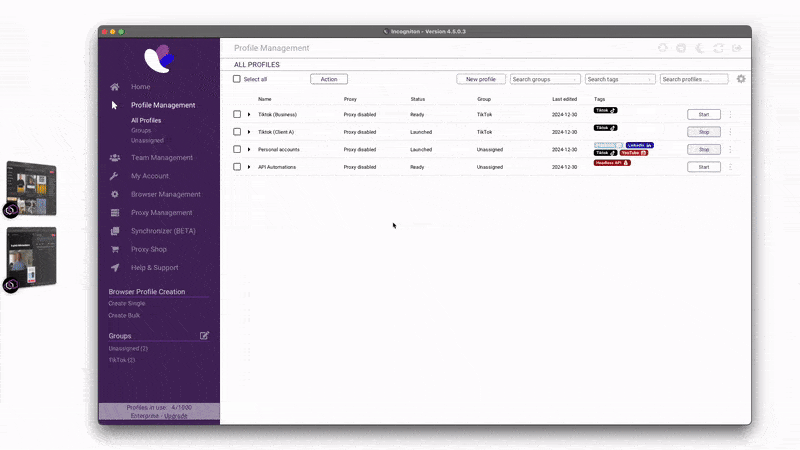
Task: Click the logout icon in header
Action: coord(737,48)
